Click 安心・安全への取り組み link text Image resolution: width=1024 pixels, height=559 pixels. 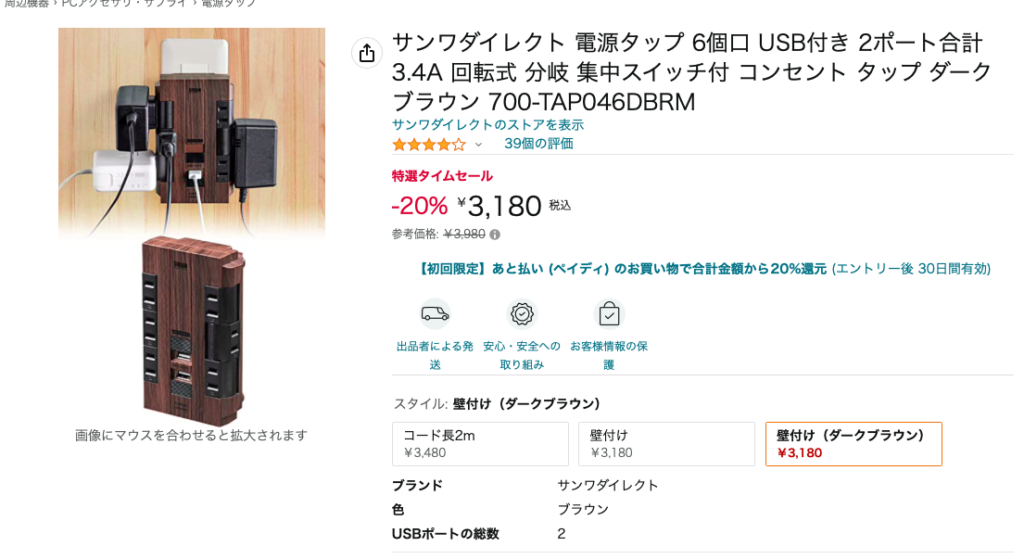pyautogui.click(x=522, y=355)
